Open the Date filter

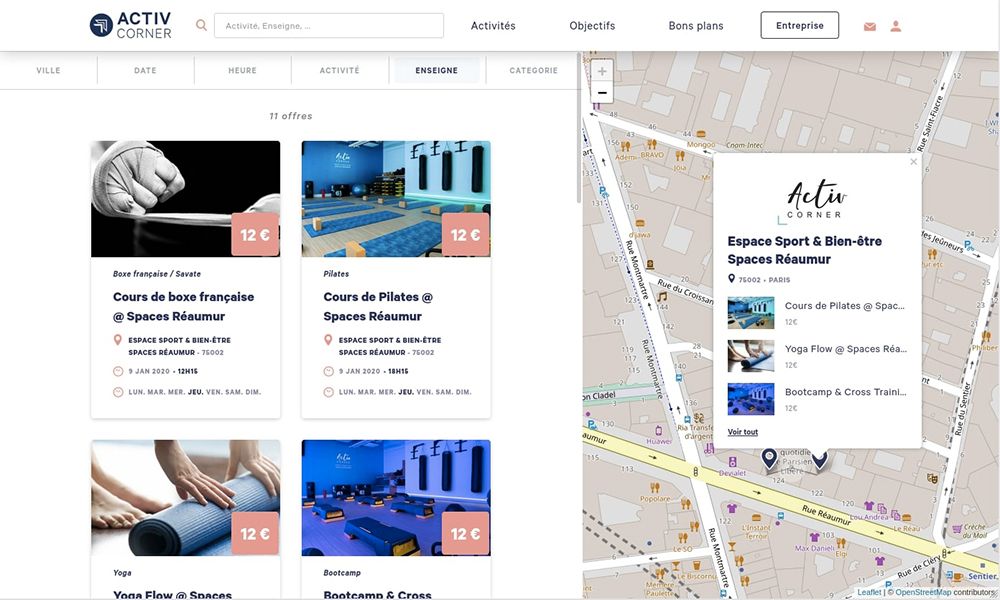145,71
